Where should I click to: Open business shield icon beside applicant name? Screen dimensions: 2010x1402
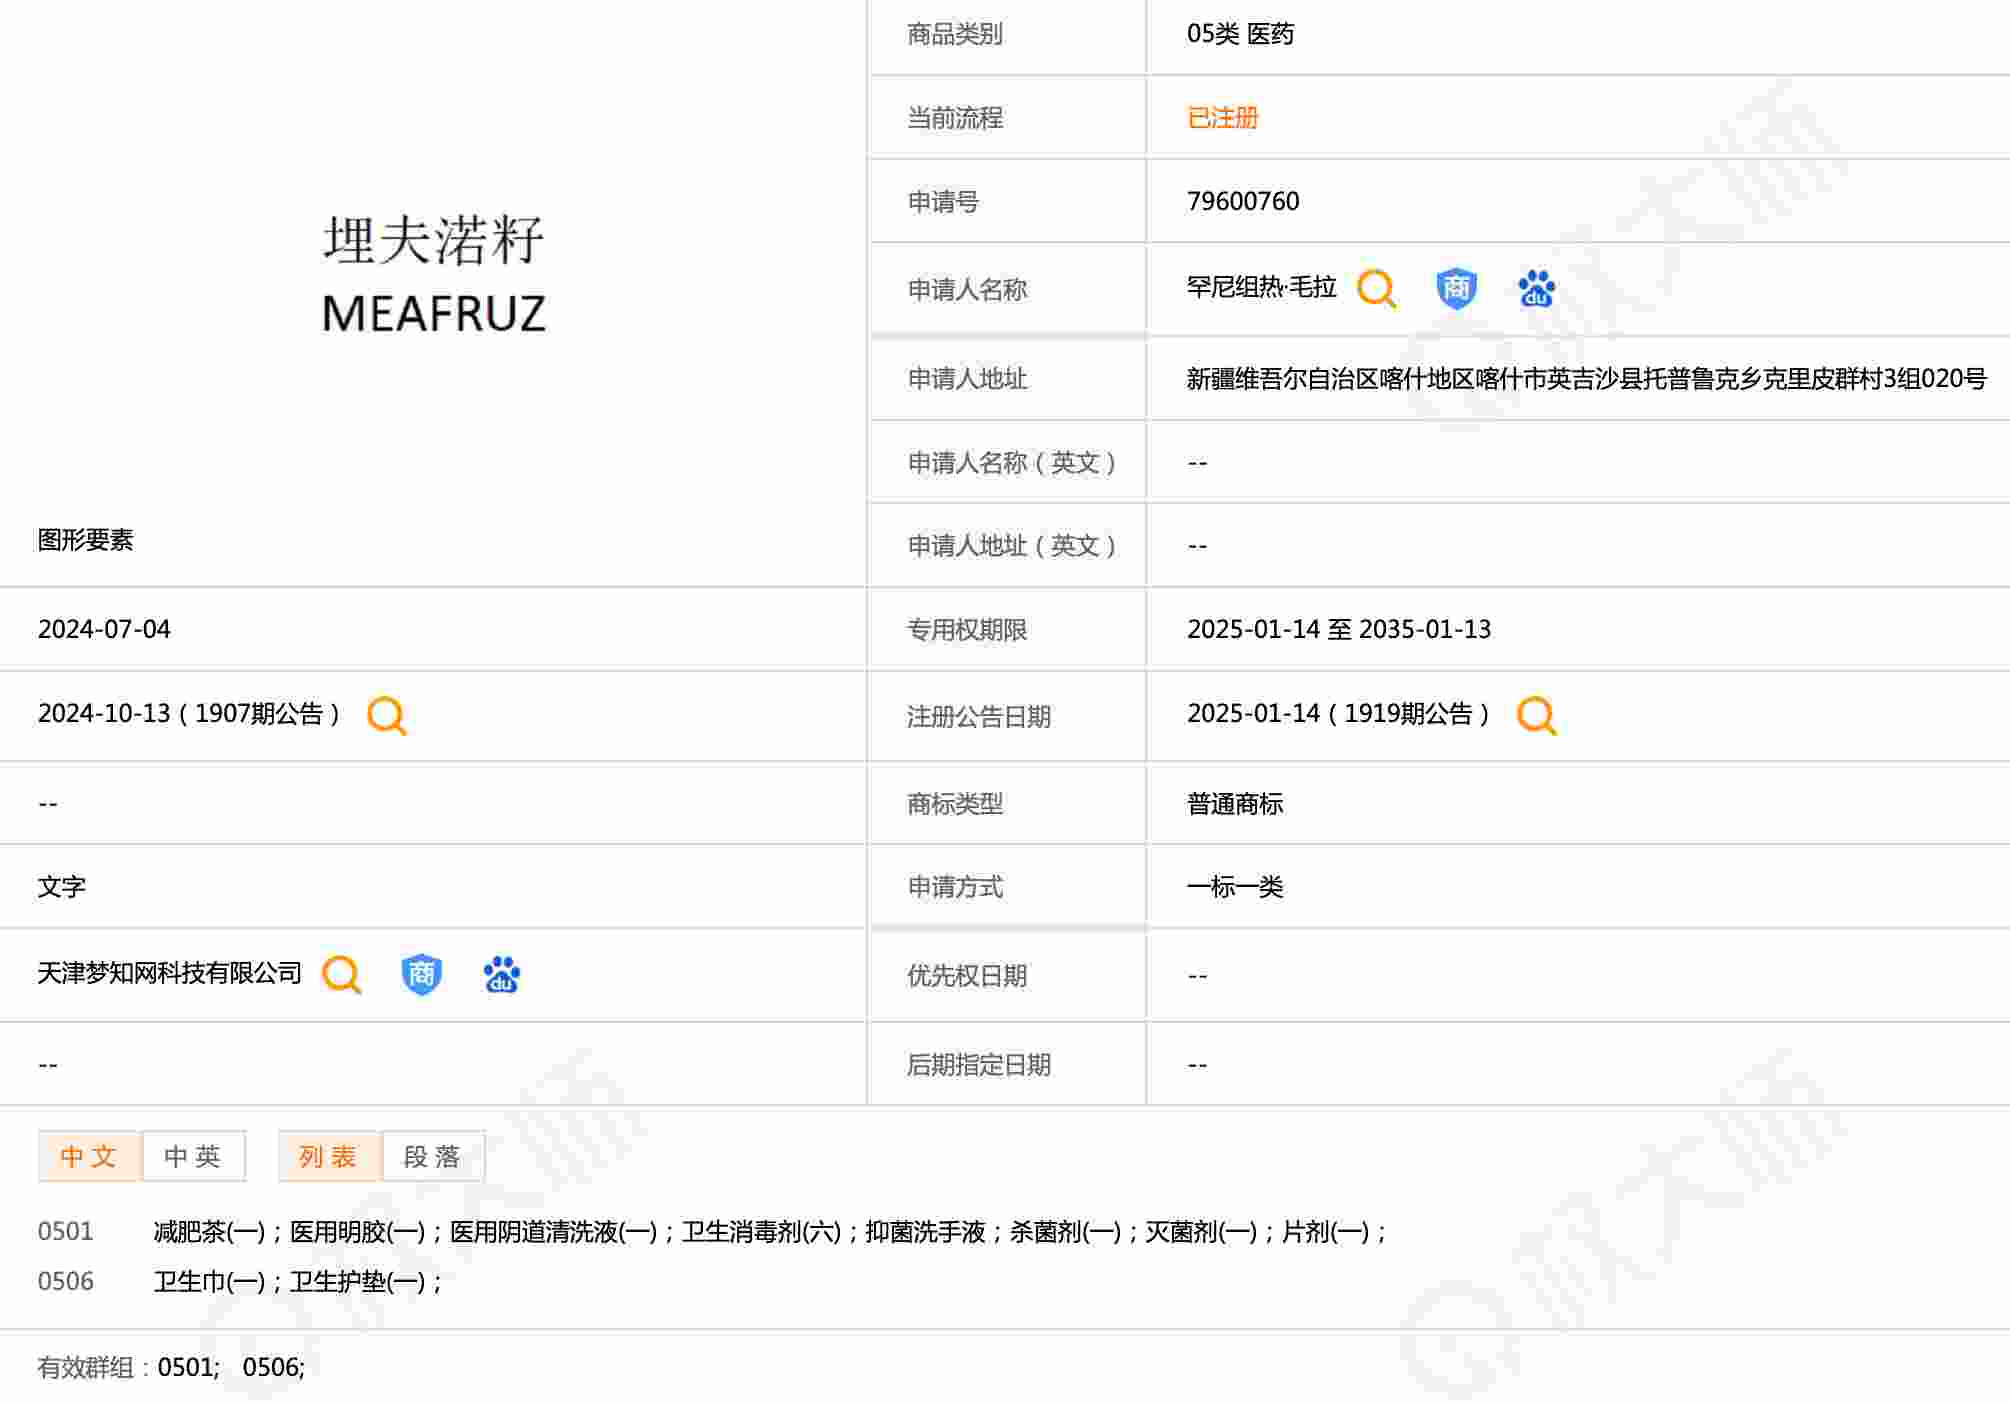(x=1456, y=289)
